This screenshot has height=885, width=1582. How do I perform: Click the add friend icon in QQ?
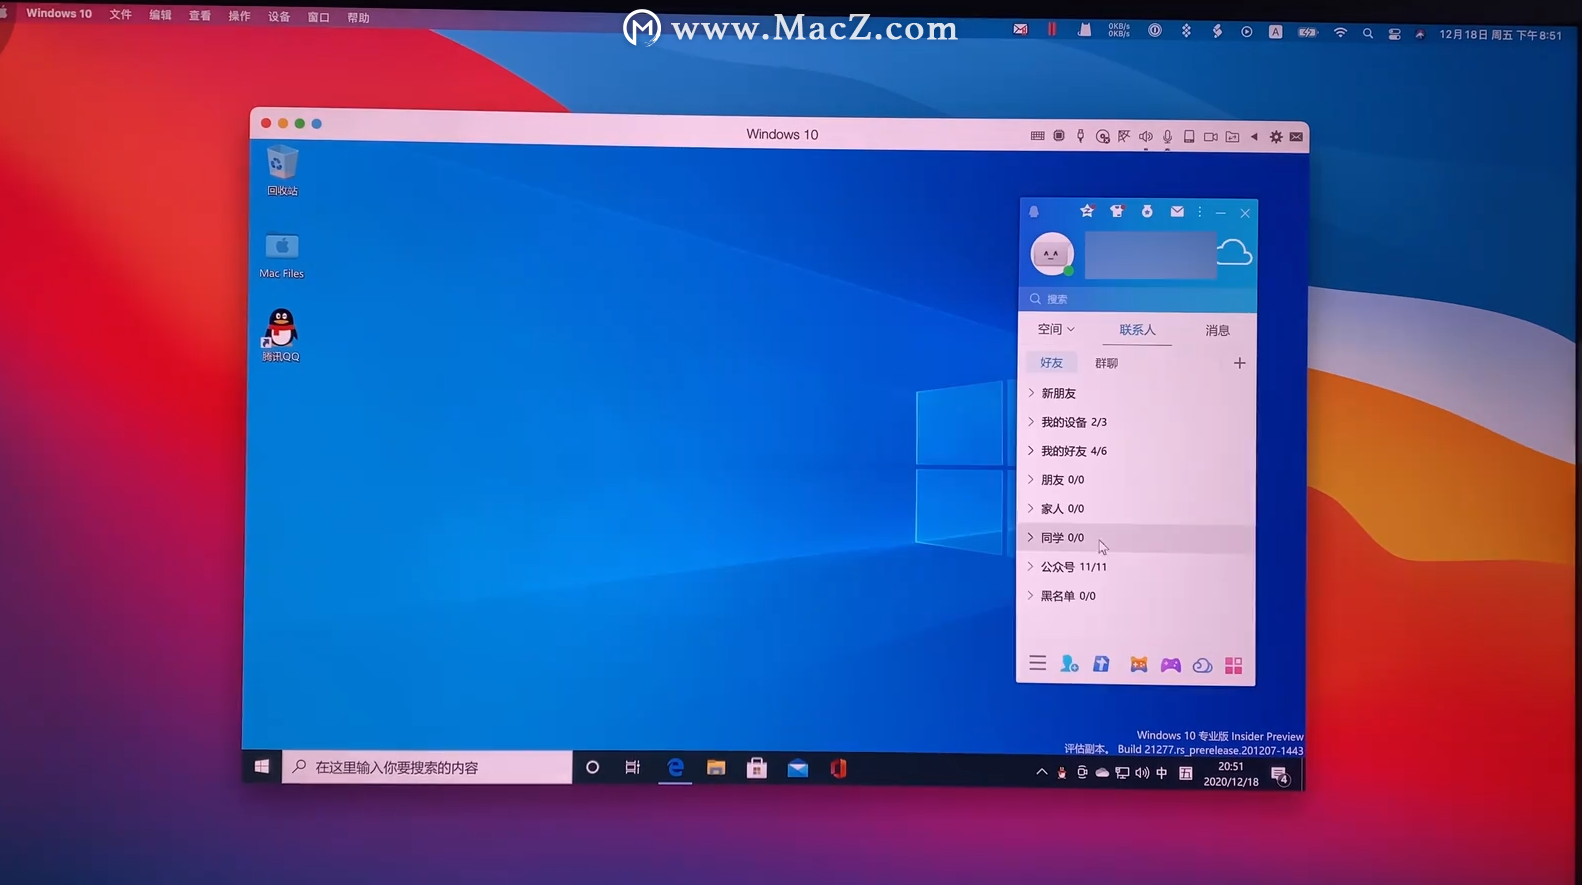point(1069,664)
